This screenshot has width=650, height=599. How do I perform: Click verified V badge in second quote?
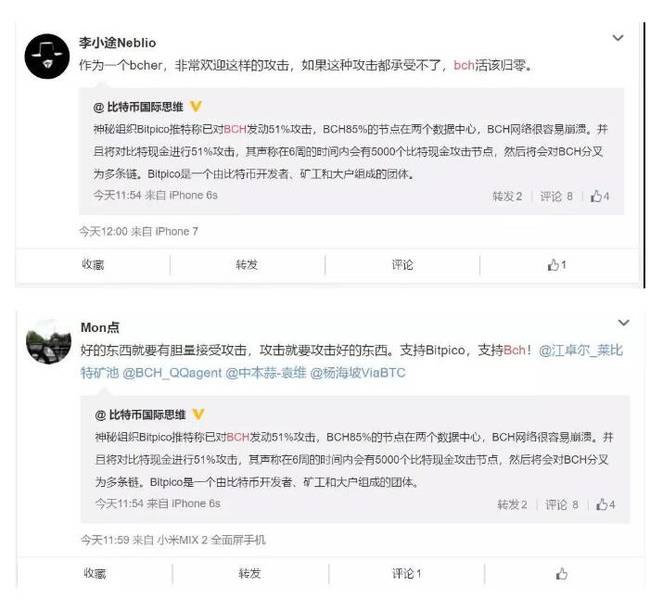(x=199, y=415)
